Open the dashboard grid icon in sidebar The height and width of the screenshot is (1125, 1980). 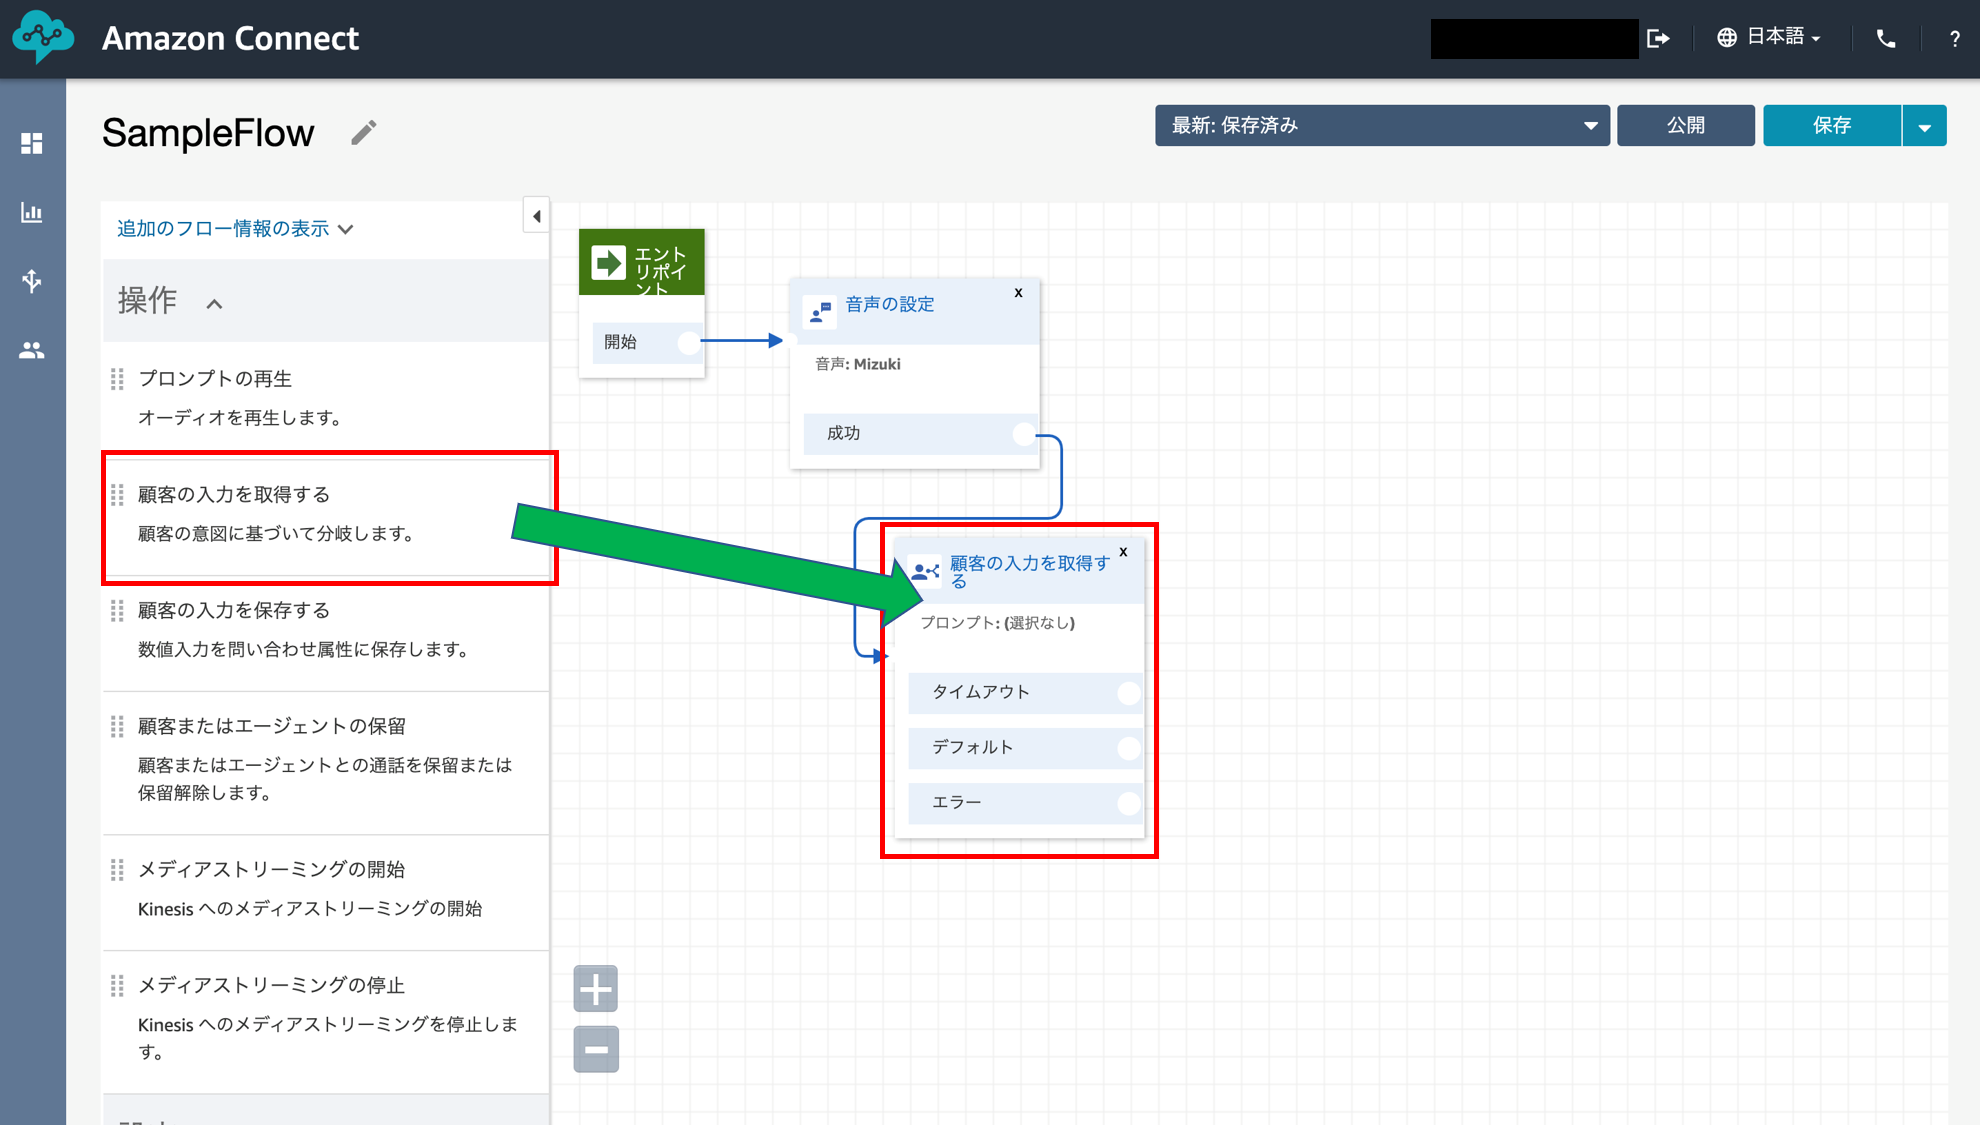(32, 144)
